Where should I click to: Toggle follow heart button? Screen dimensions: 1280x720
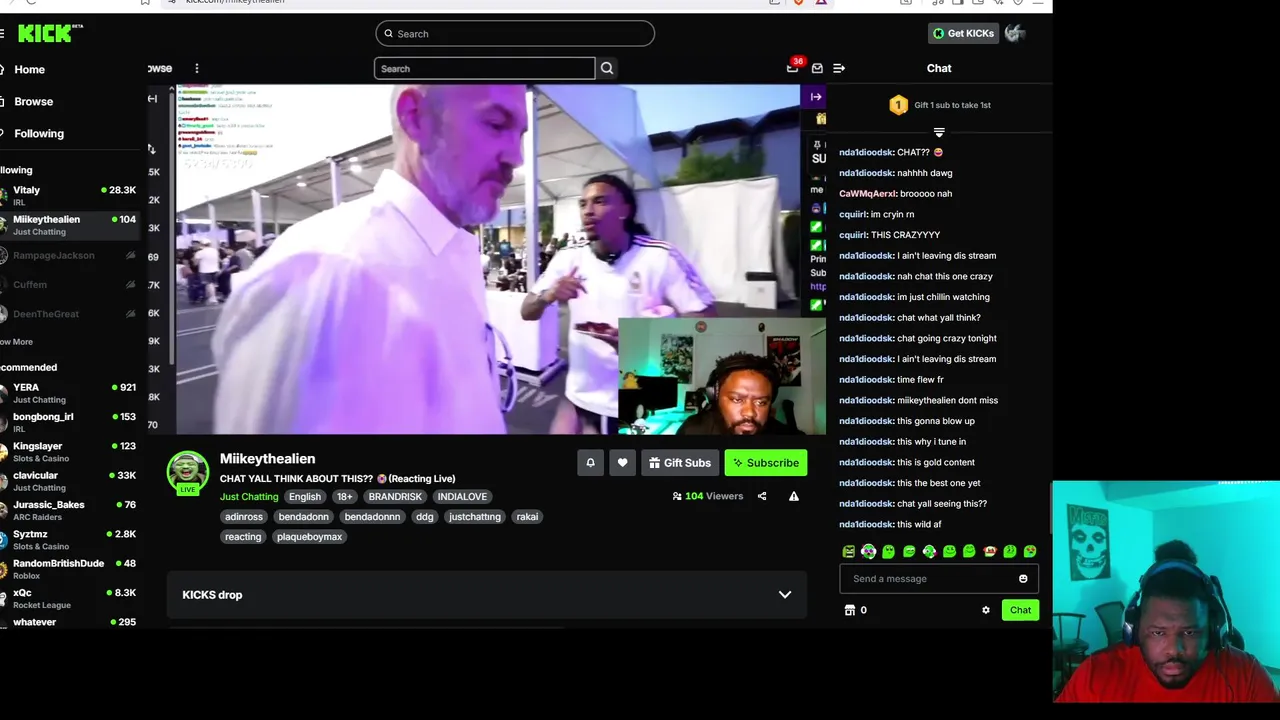coord(622,463)
